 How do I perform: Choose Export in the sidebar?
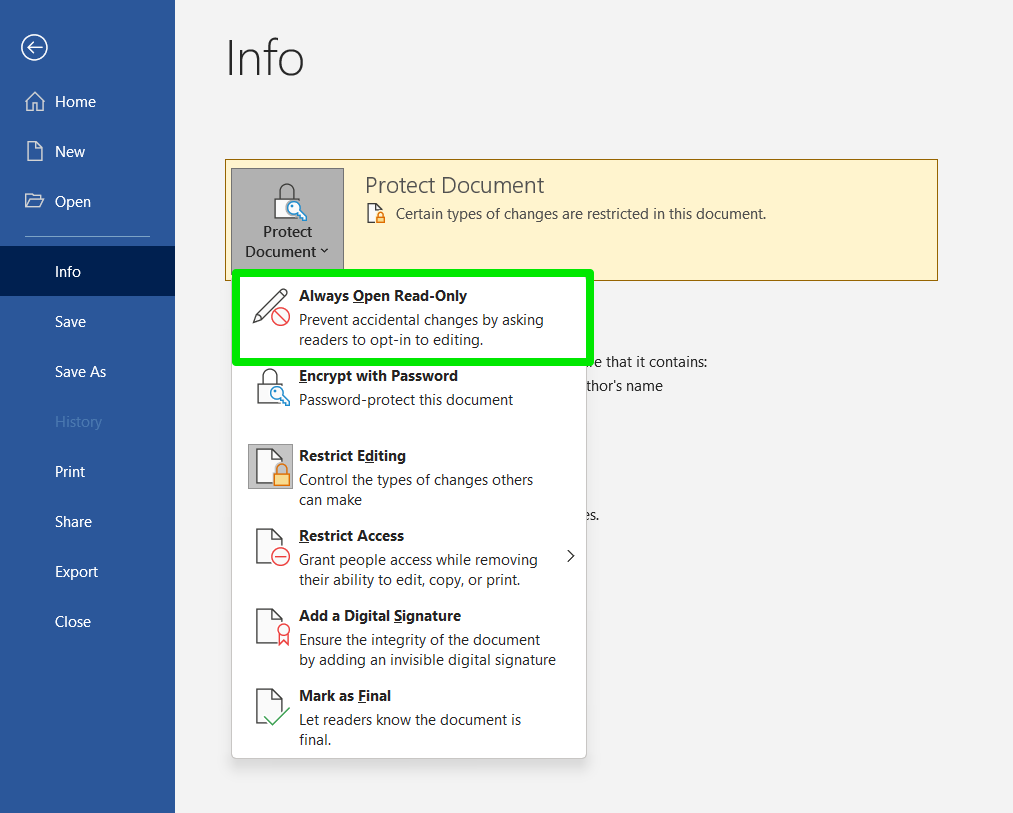87,572
